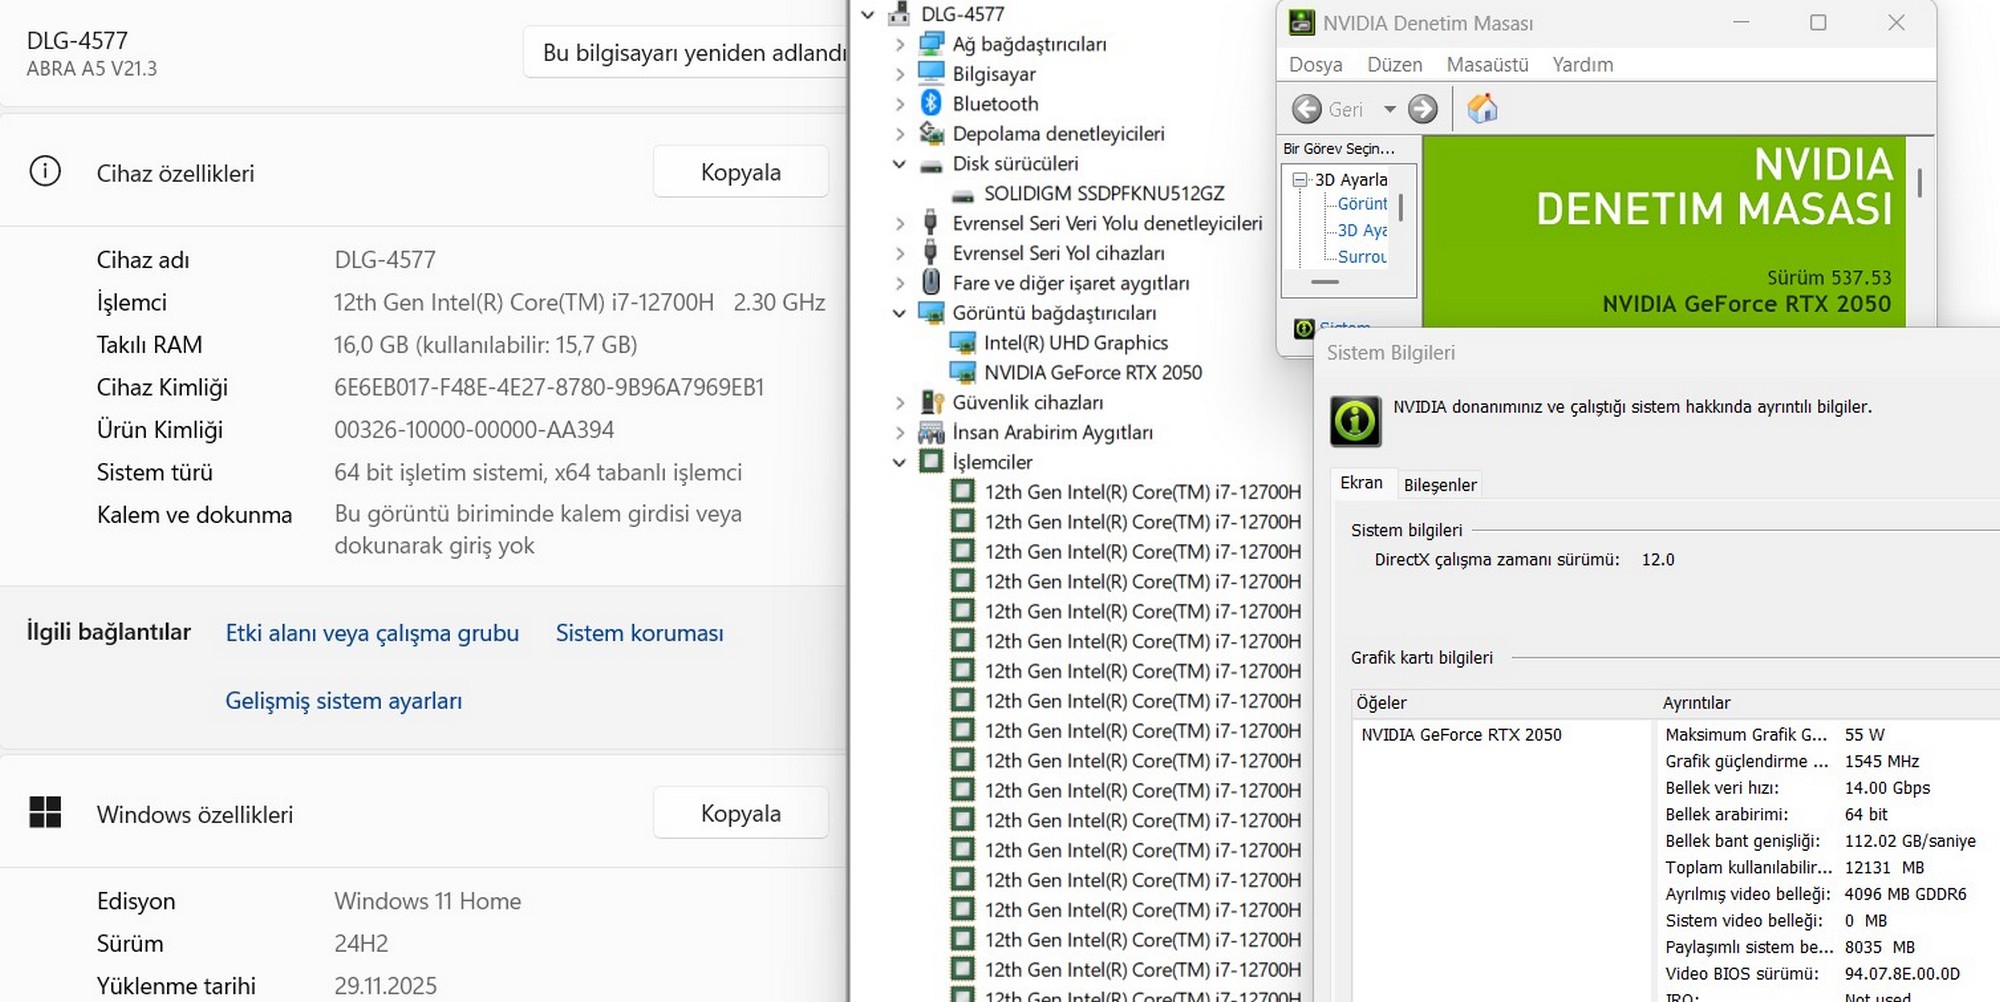Click the Home icon in NVIDIA toolbar

point(1482,108)
